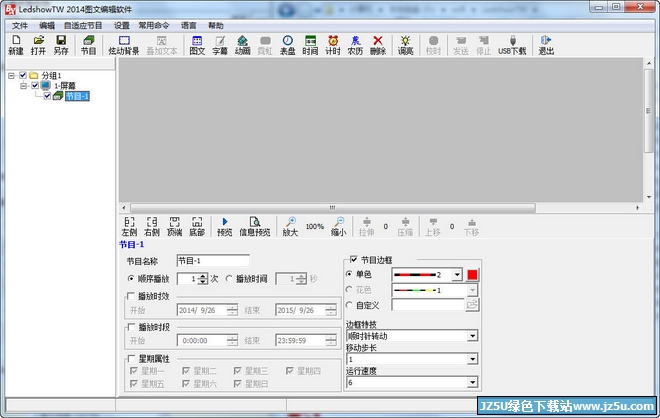660x418 pixels.
Task: Open the single-color border style dropdown
Action: pos(457,275)
